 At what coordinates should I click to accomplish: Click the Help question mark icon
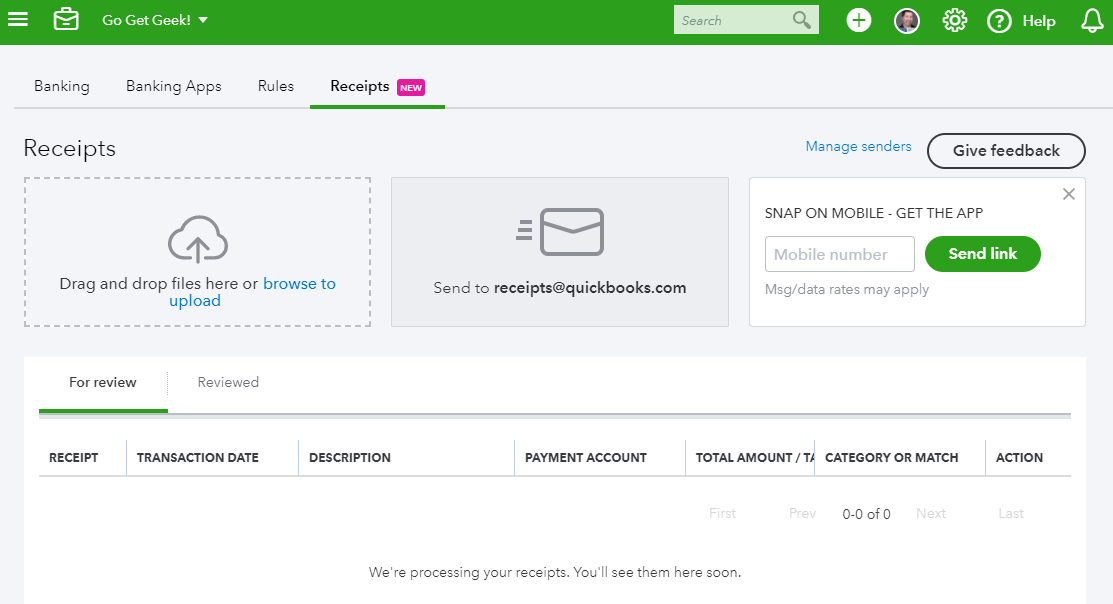coord(998,20)
